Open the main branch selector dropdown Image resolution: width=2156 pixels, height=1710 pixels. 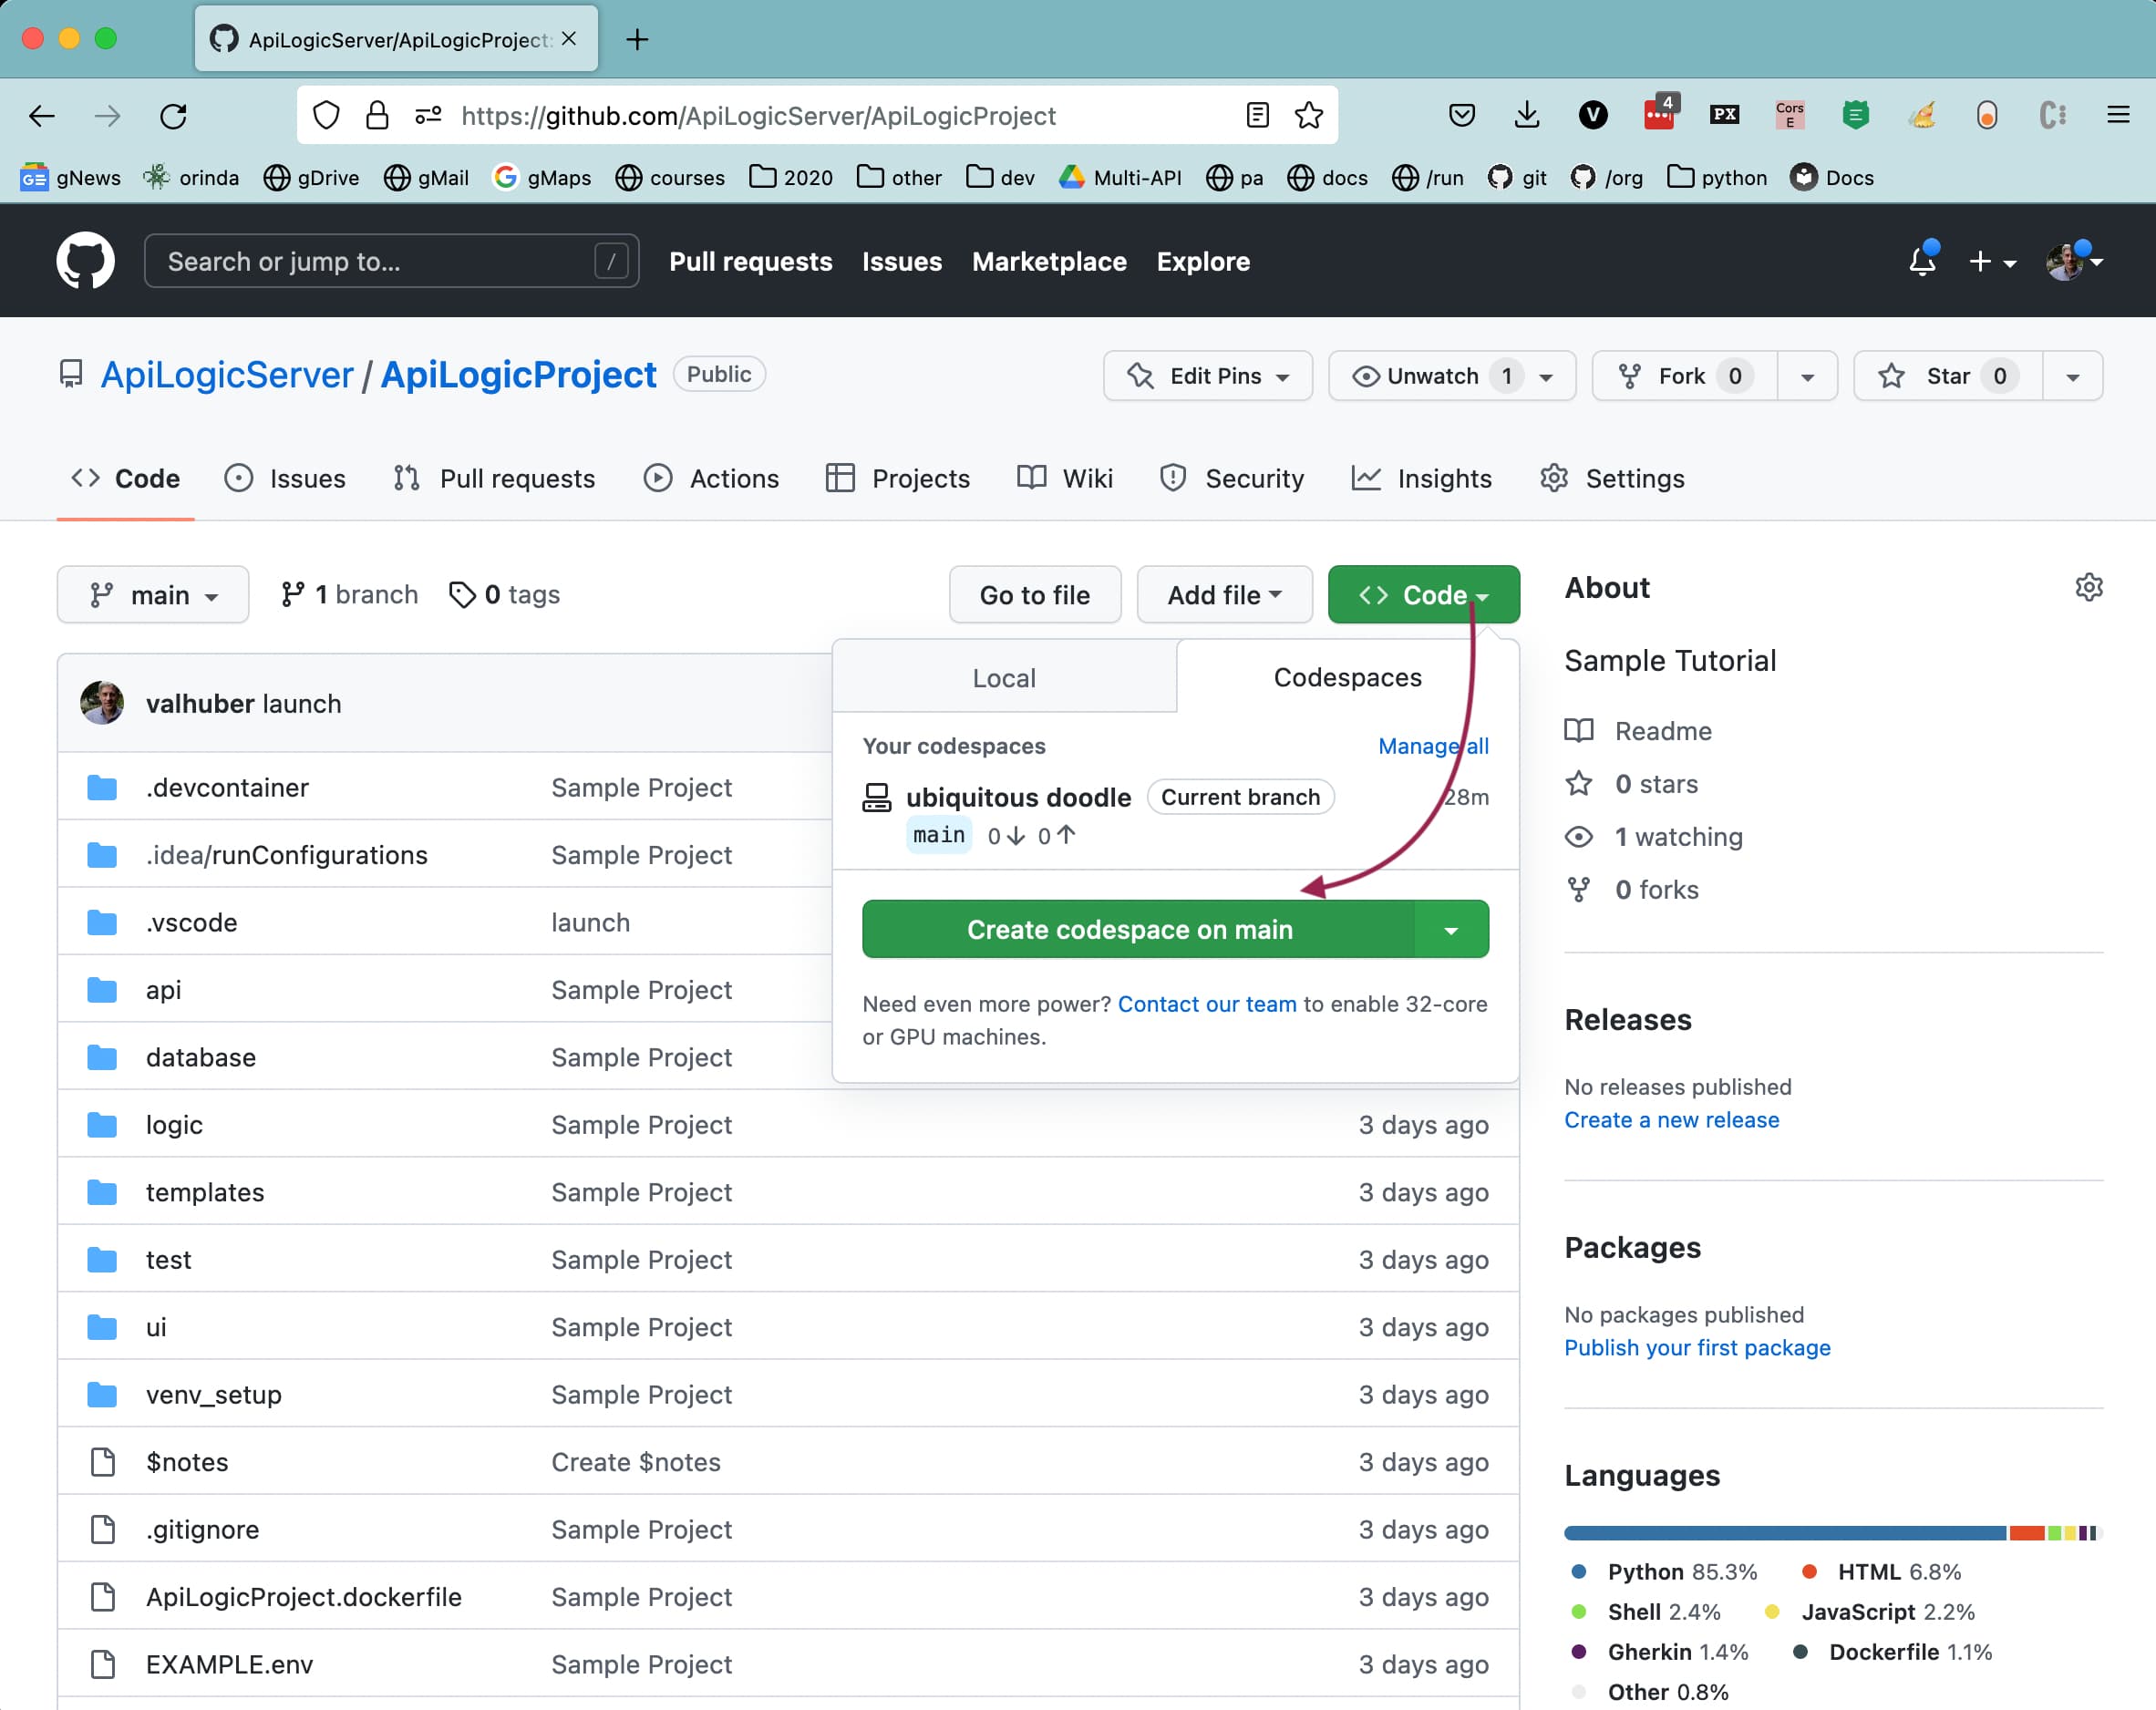coord(153,595)
